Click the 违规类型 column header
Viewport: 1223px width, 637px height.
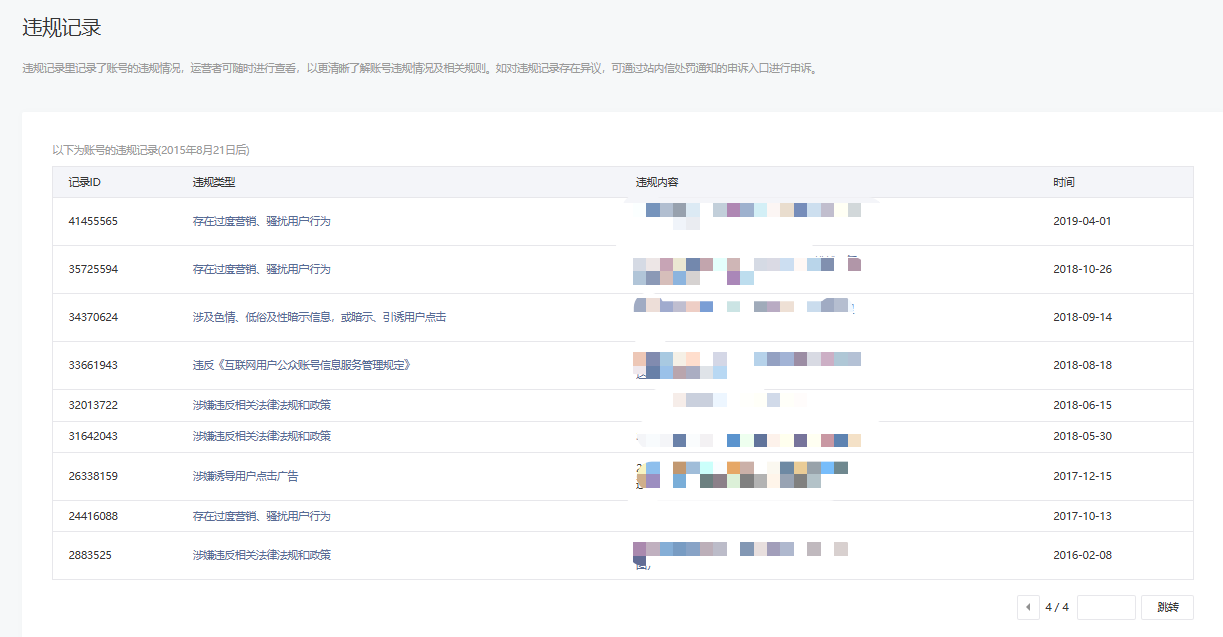click(214, 182)
